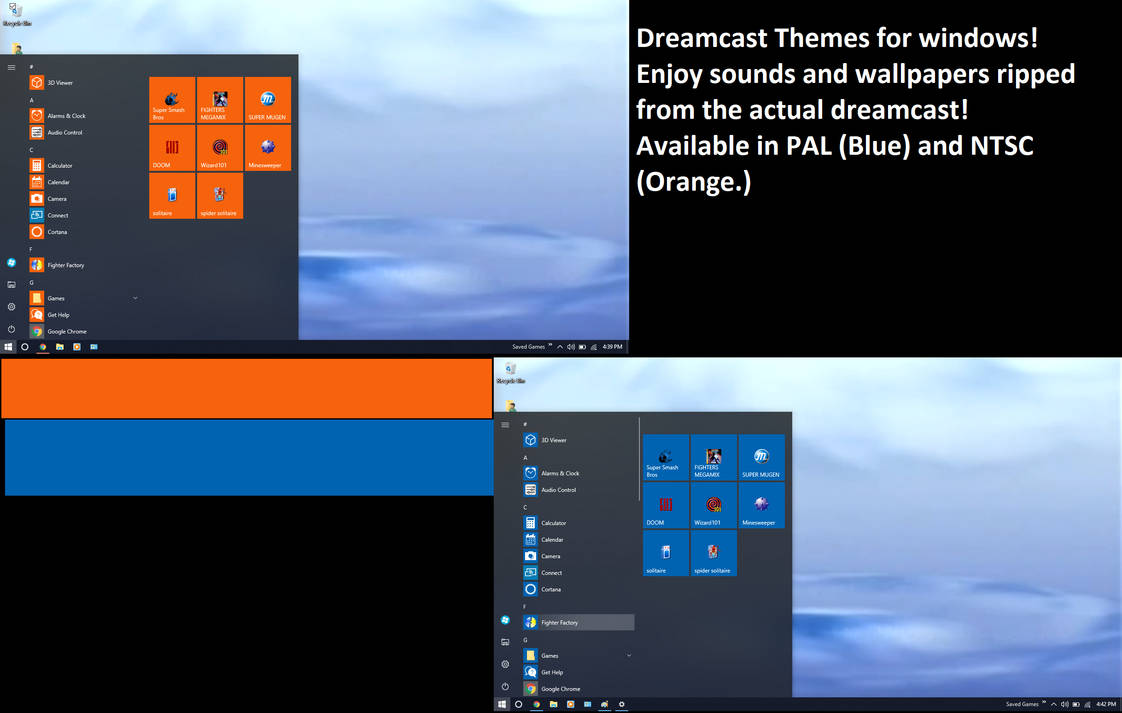This screenshot has width=1122, height=713.
Task: Launch the orange Minesweeper tile
Action: pos(268,147)
